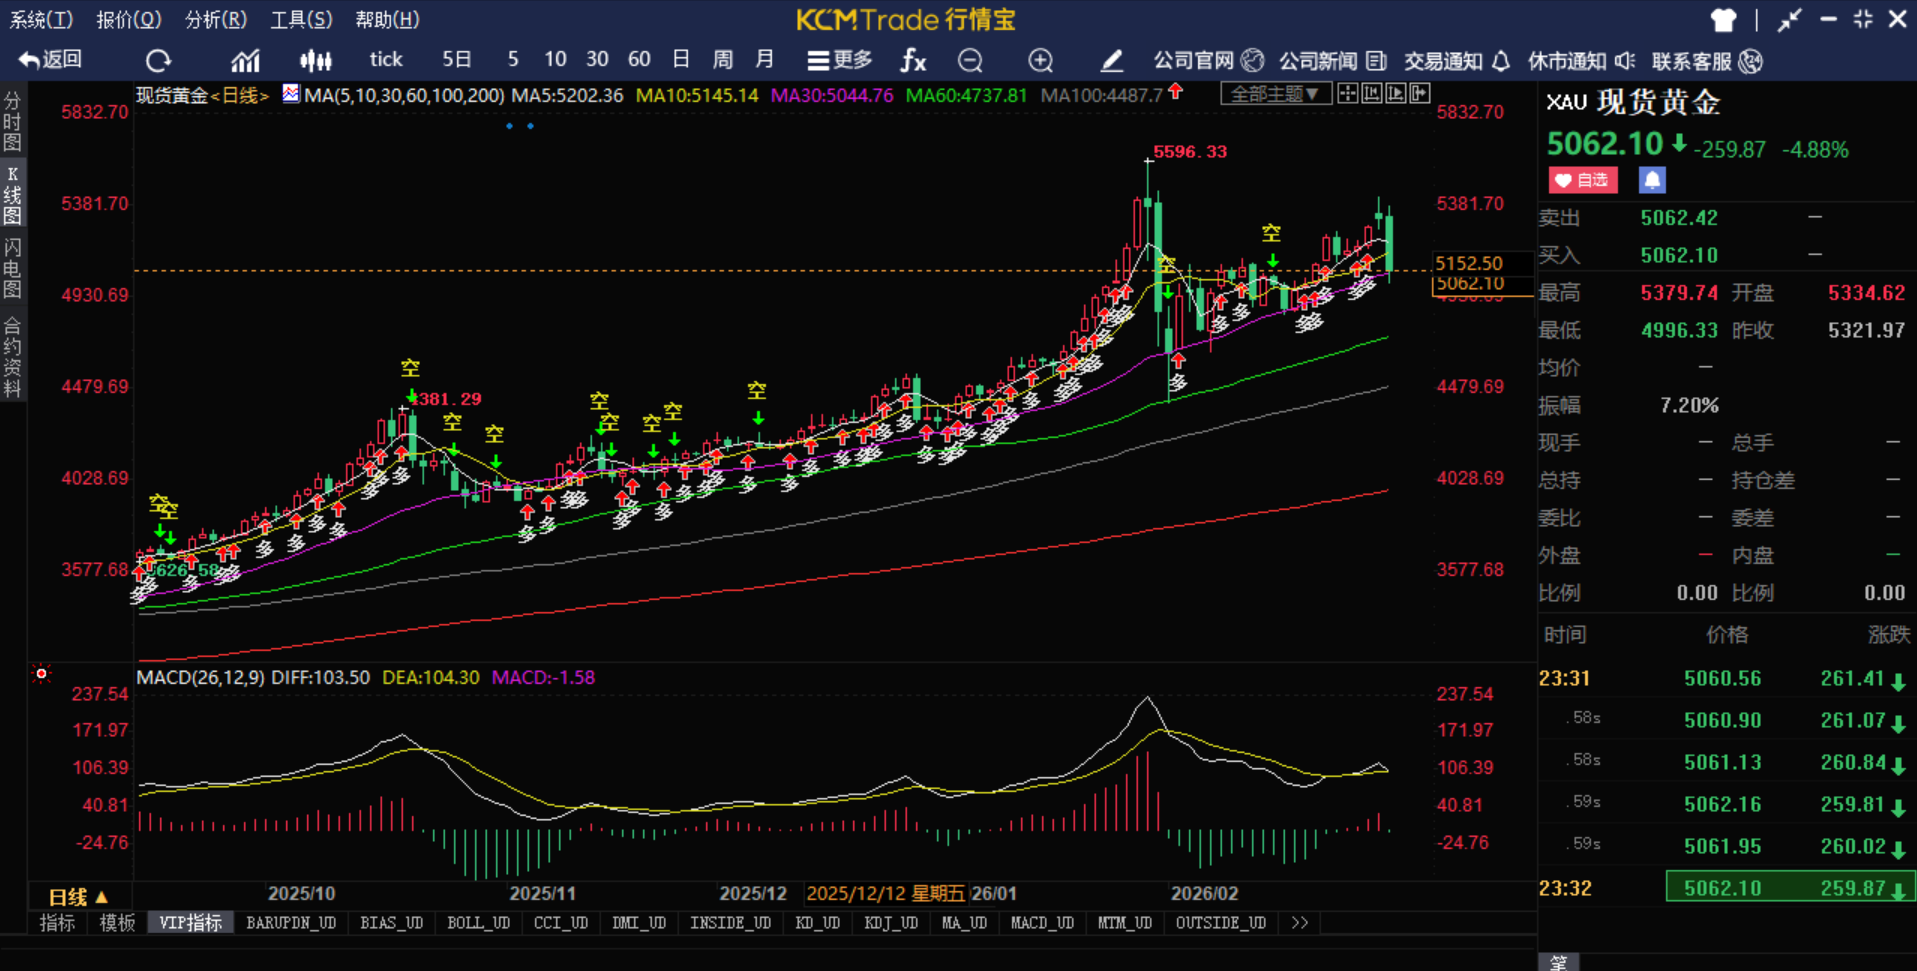Select the MTM_UD indicator
1917x971 pixels.
(x=1125, y=923)
